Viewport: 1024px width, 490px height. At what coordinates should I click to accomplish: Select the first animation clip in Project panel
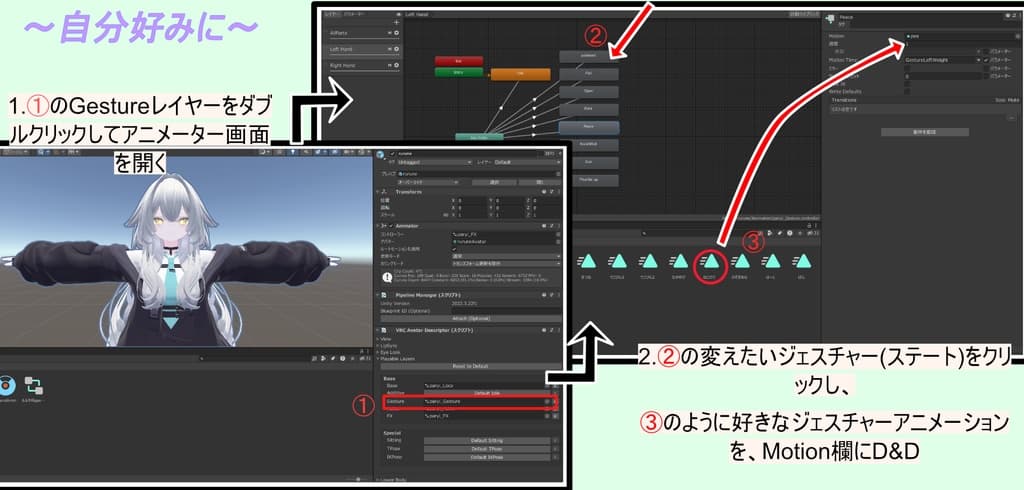coord(588,261)
